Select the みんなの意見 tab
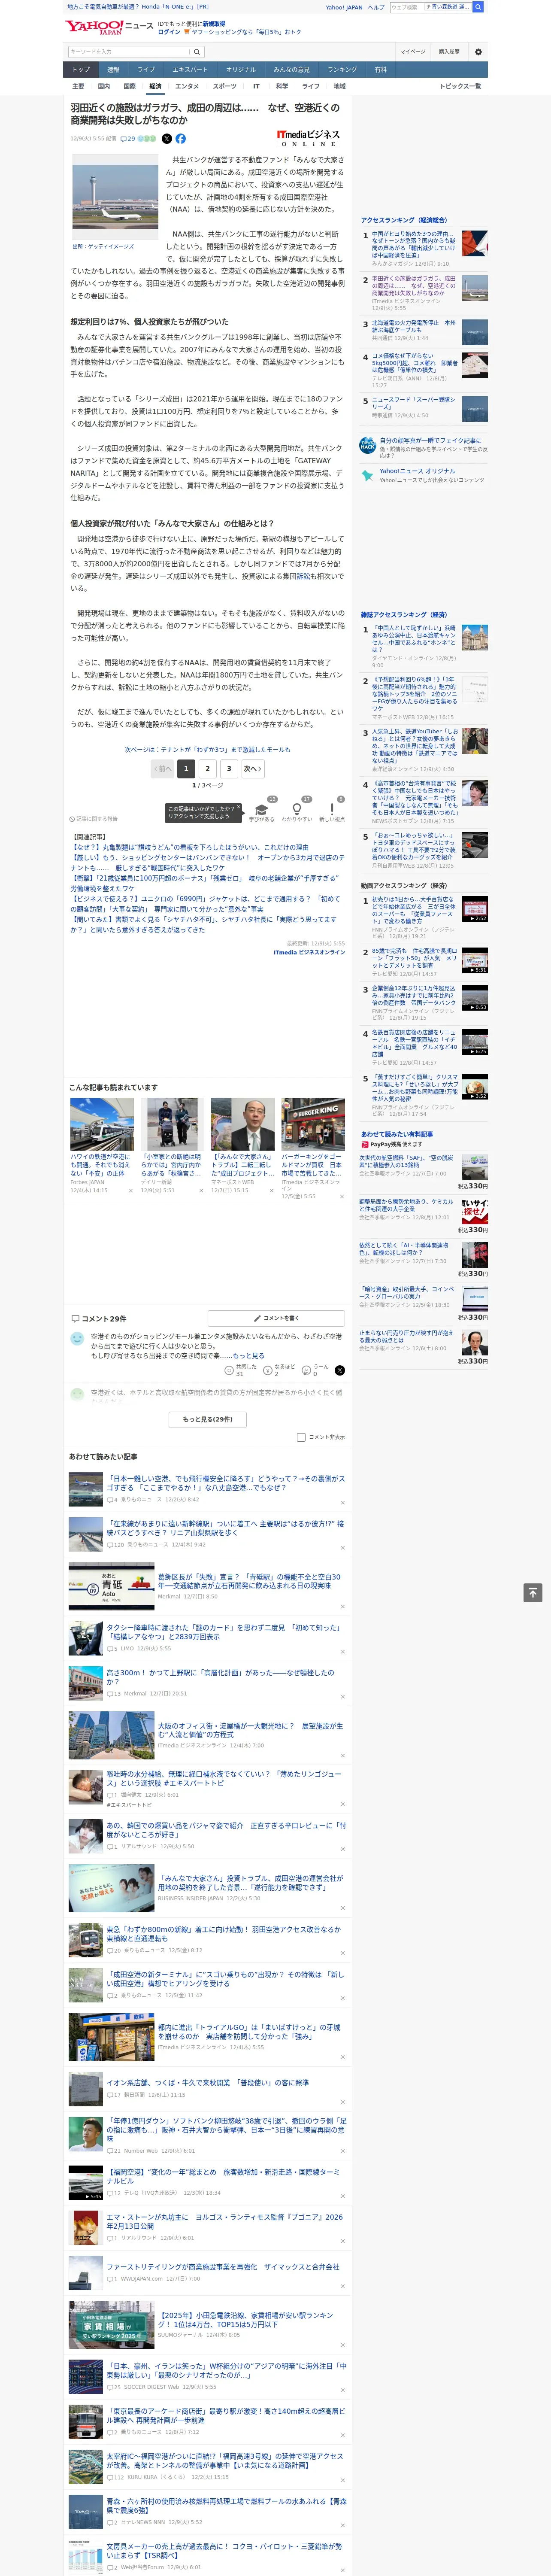 click(291, 70)
